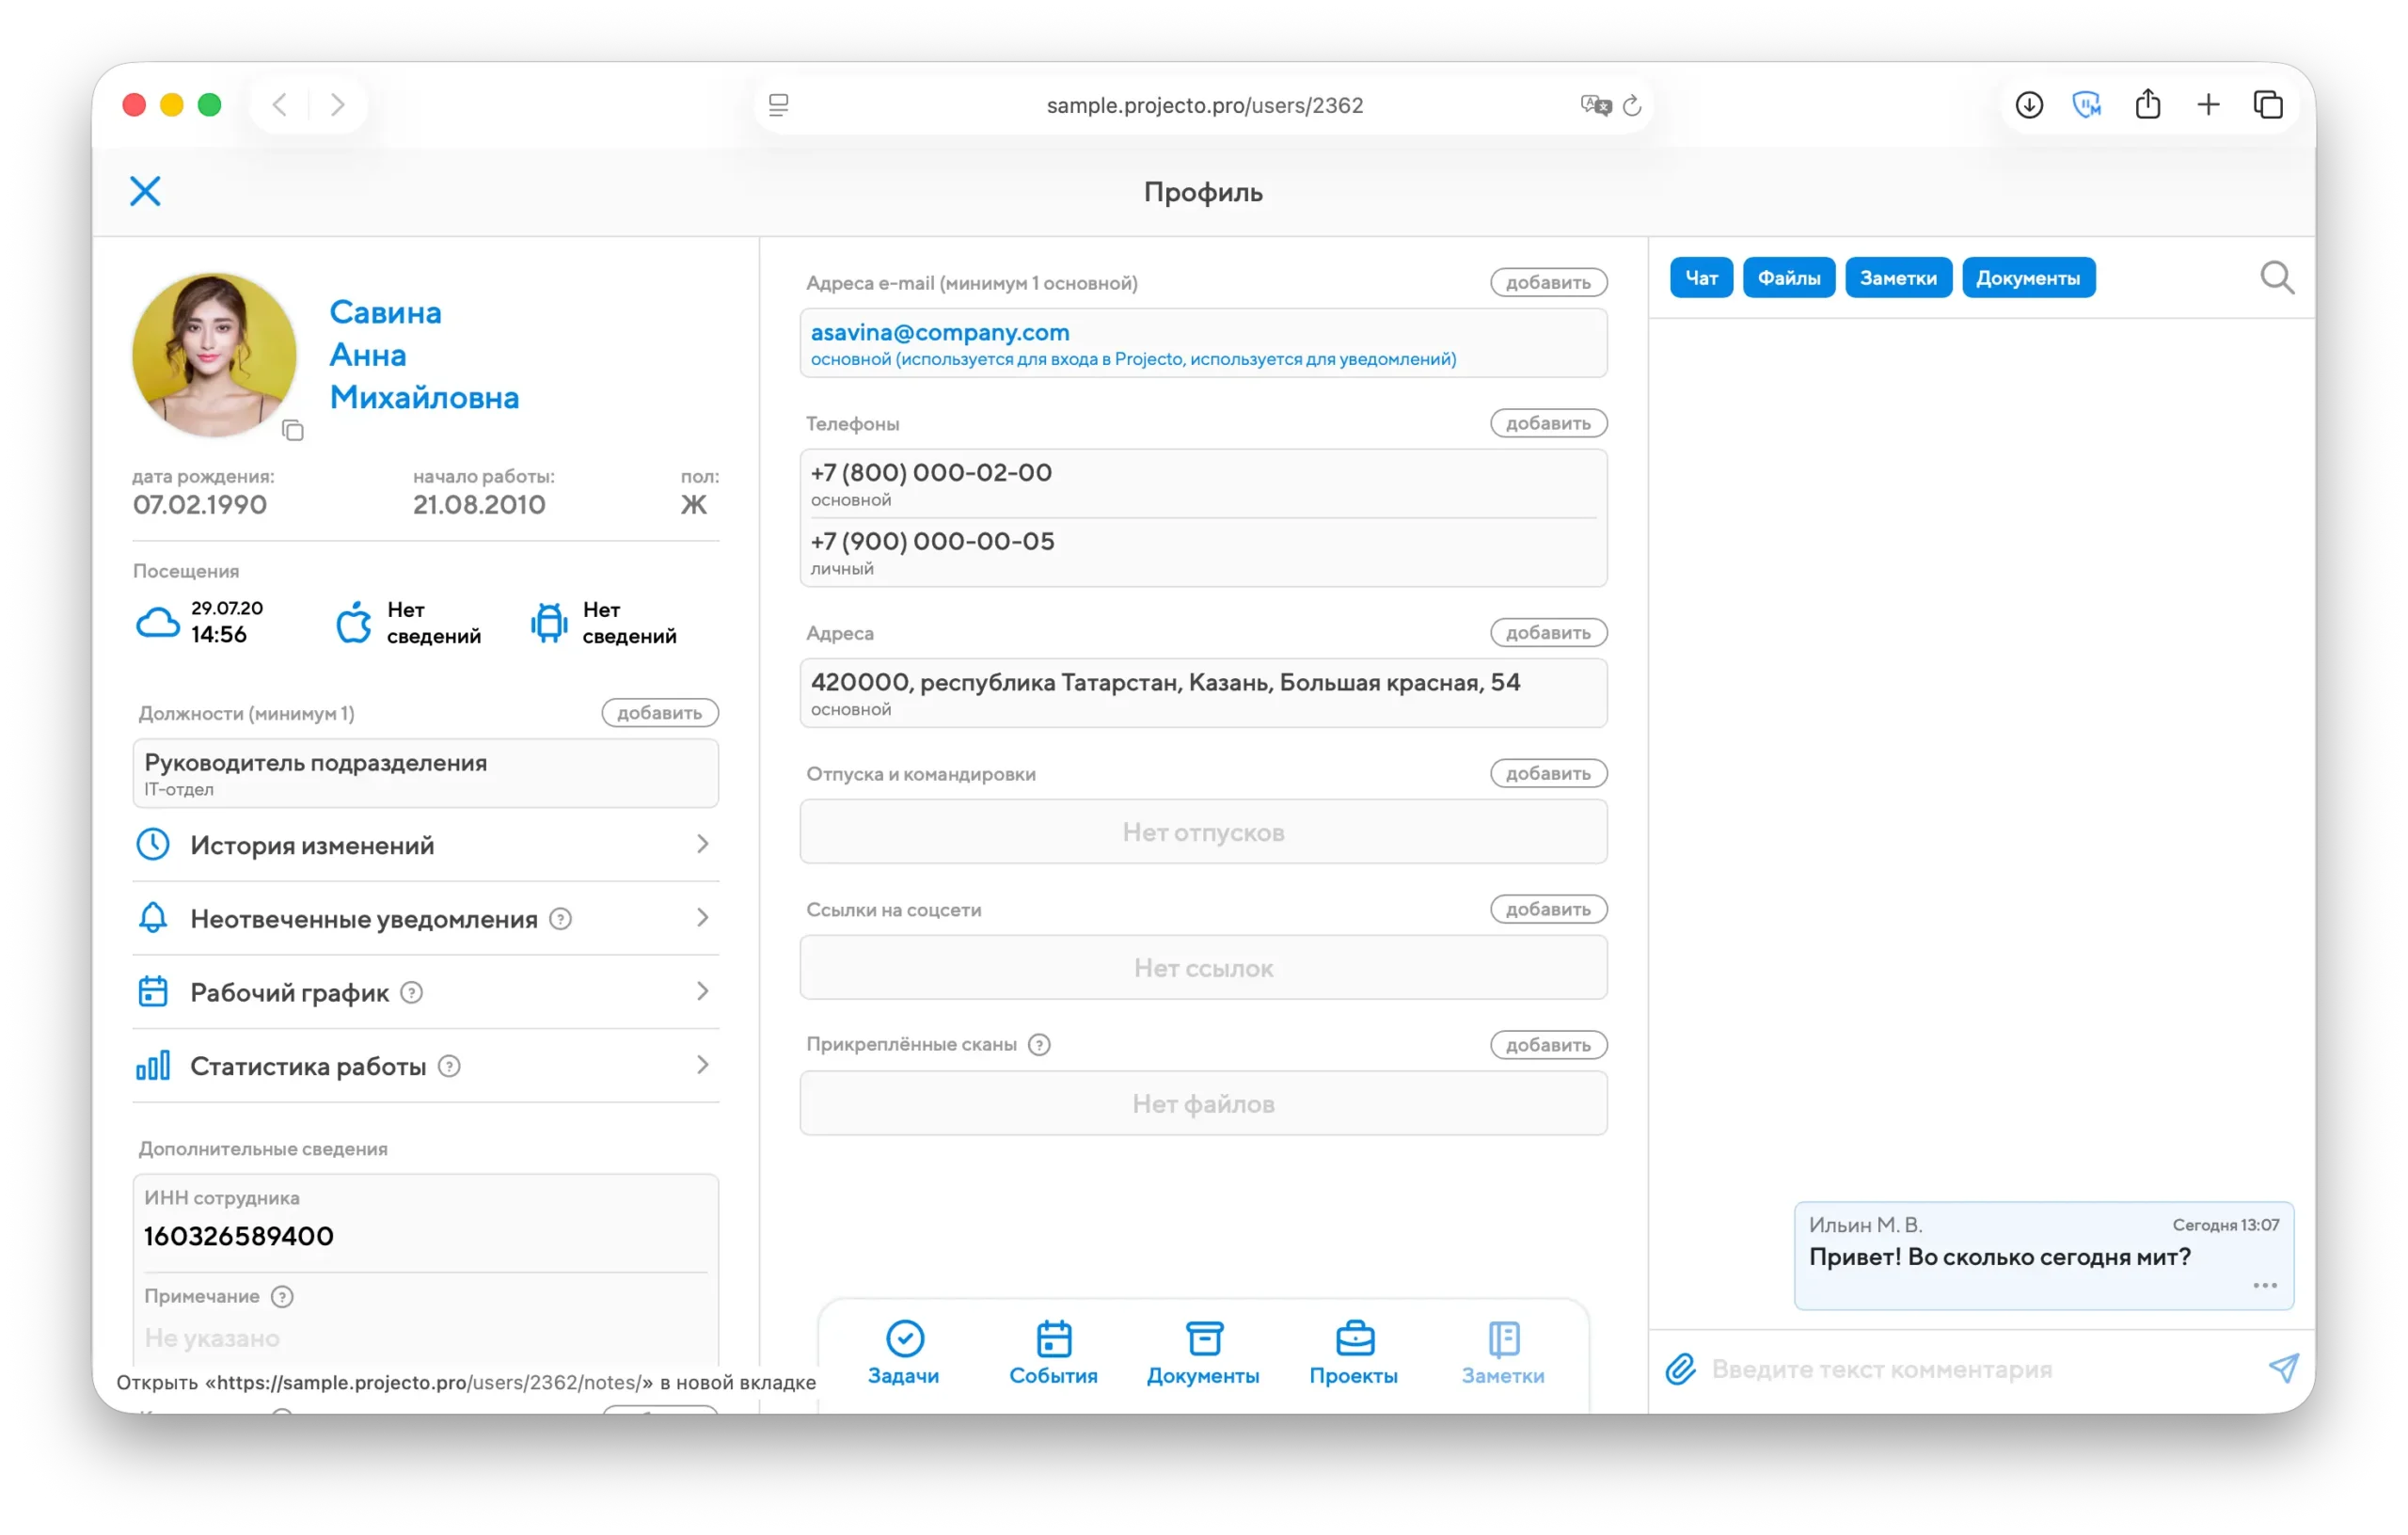2408x1535 pixels.
Task: Click Руководитель подразделения position entry
Action: coord(425,774)
